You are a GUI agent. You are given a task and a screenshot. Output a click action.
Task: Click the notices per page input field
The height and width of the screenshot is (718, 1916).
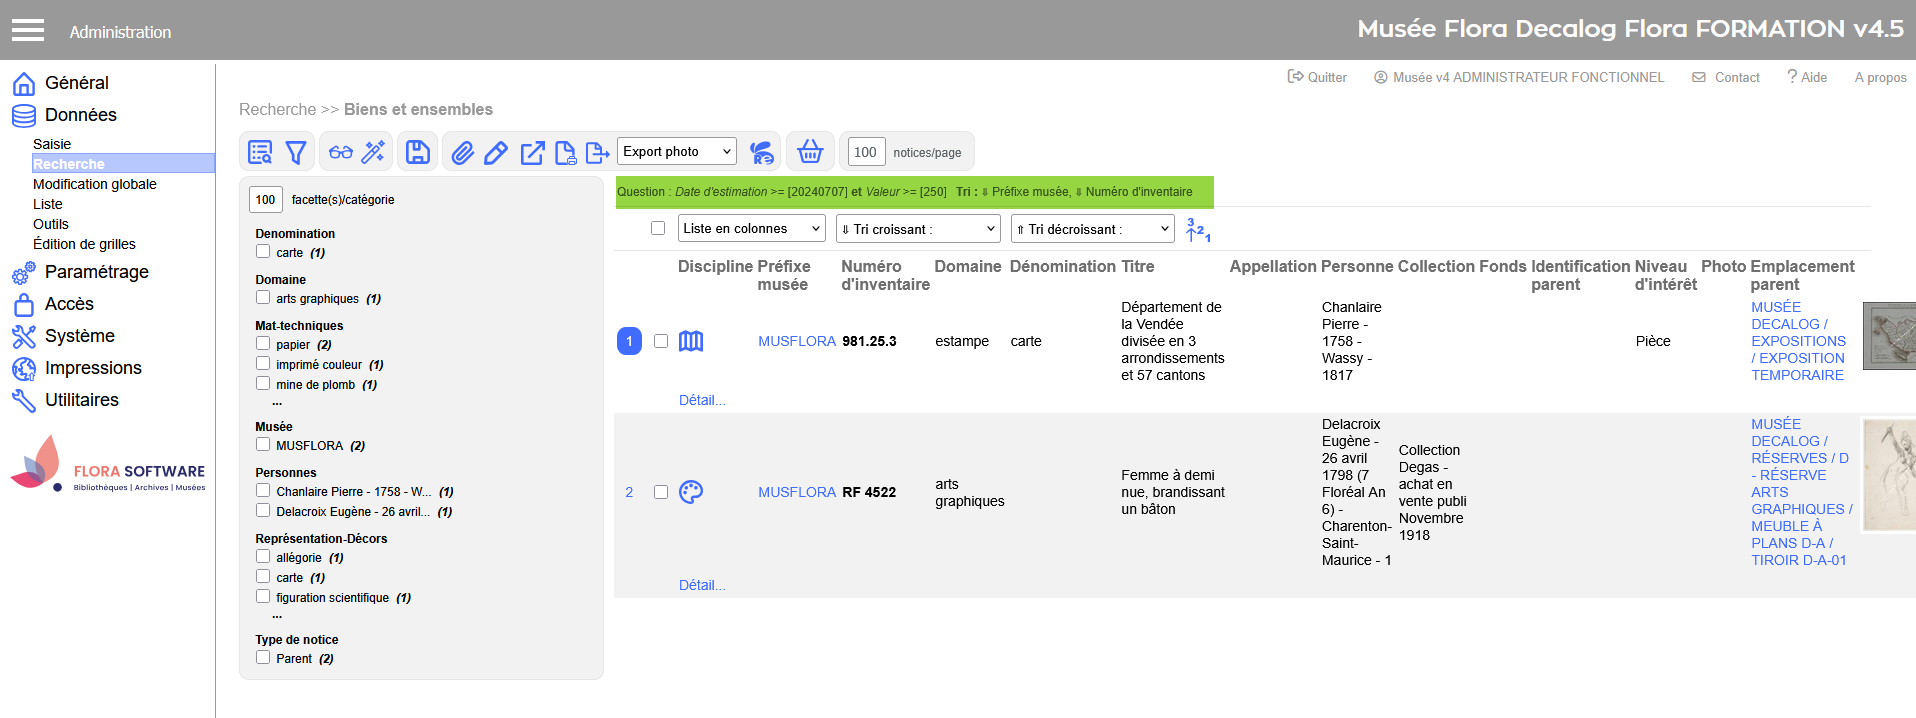tap(866, 152)
